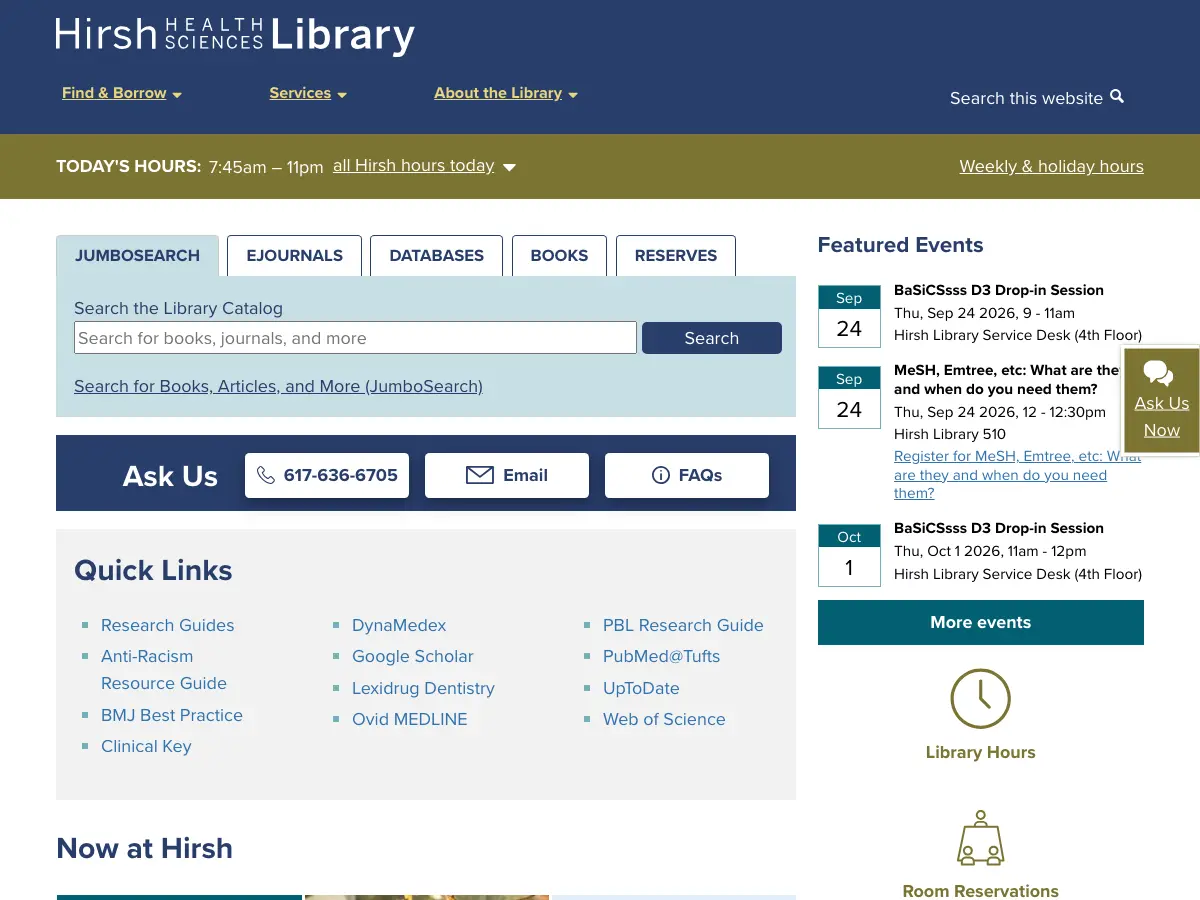Open the Research Guides quick link

[x=168, y=625]
